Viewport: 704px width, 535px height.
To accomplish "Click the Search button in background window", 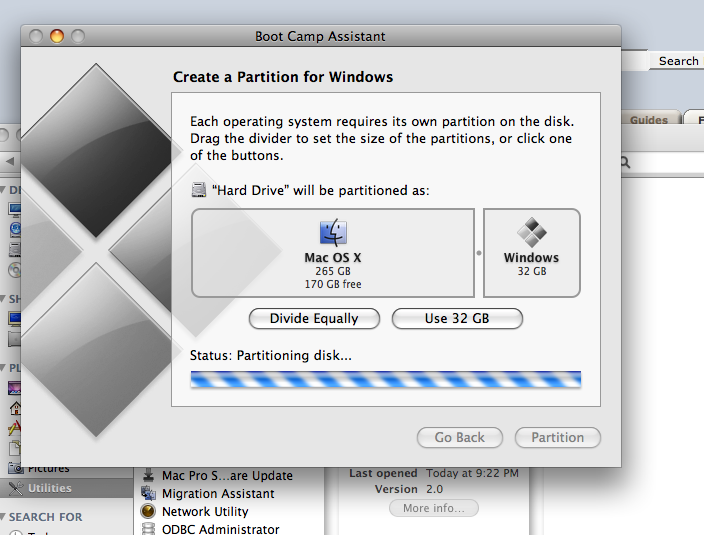I will coord(677,61).
